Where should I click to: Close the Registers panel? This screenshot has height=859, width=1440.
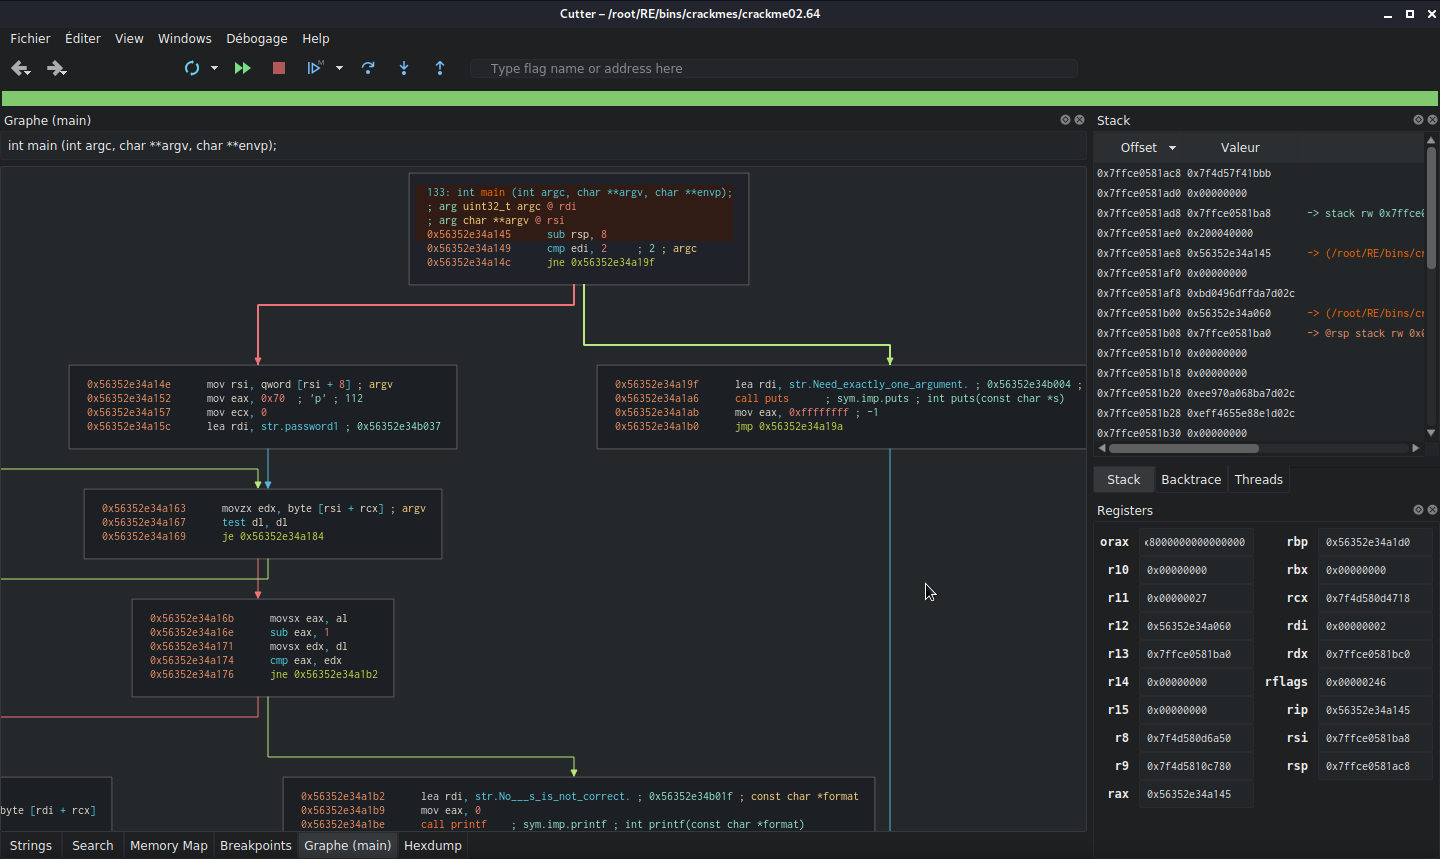coord(1432,510)
